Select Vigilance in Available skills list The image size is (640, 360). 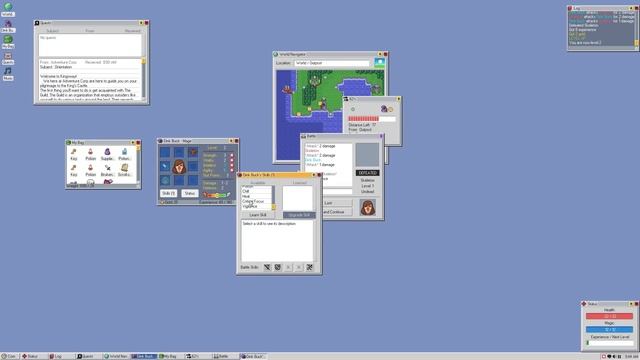256,207
